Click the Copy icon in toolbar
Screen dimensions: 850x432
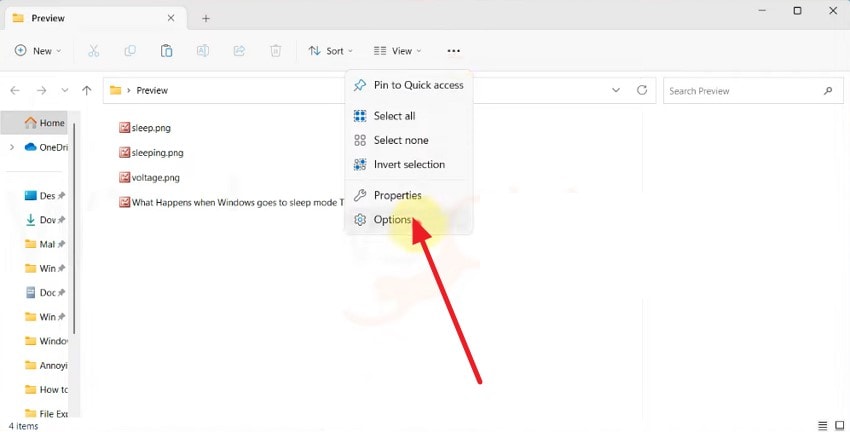click(x=130, y=51)
